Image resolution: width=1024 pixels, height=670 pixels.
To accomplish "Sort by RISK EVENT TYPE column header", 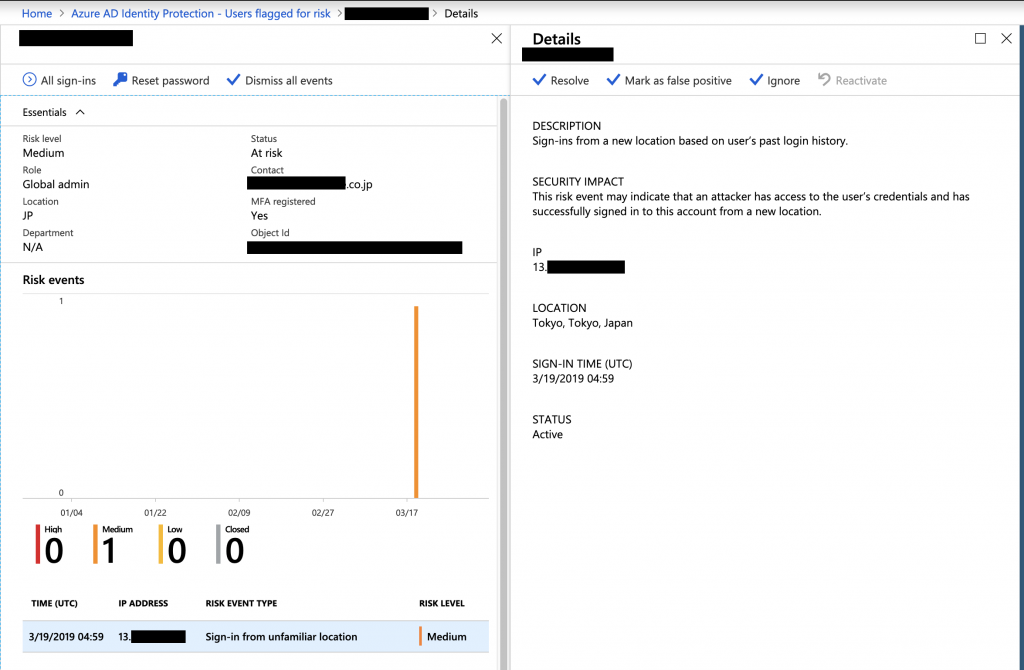I will click(x=241, y=603).
